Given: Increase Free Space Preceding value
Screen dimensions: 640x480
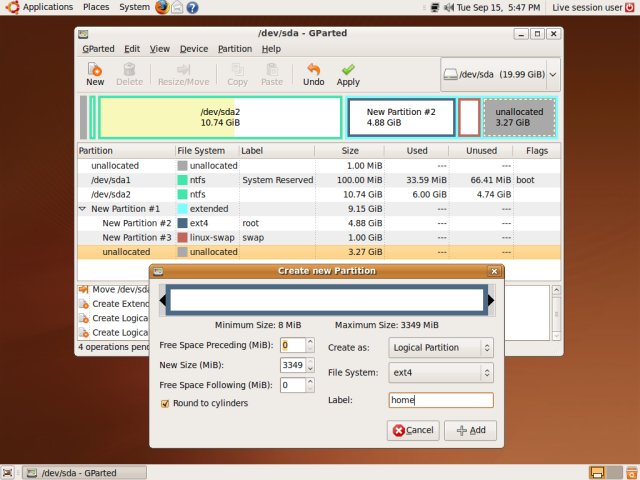Looking at the screenshot, I should click(310, 341).
